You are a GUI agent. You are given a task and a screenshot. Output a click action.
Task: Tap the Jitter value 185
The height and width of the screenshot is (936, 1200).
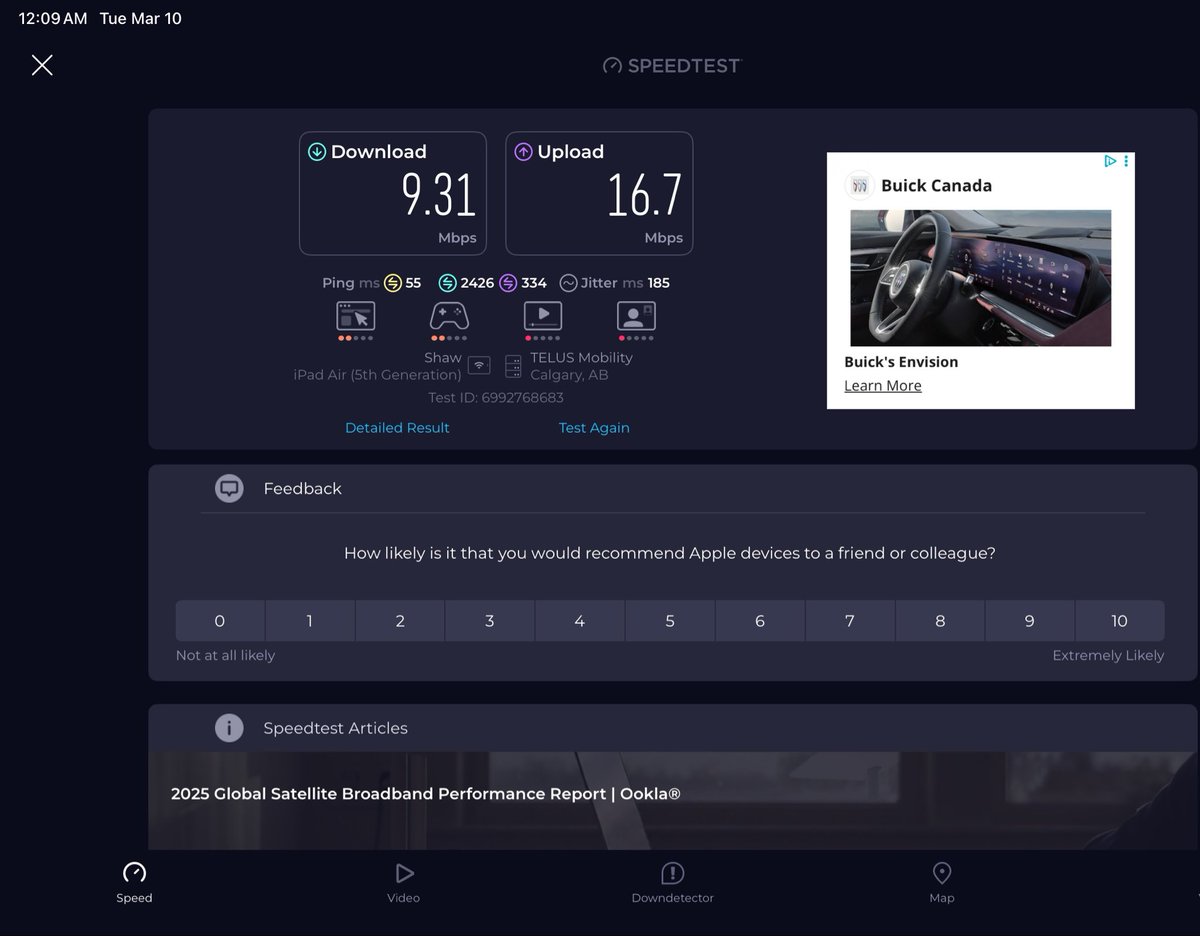pyautogui.click(x=658, y=283)
